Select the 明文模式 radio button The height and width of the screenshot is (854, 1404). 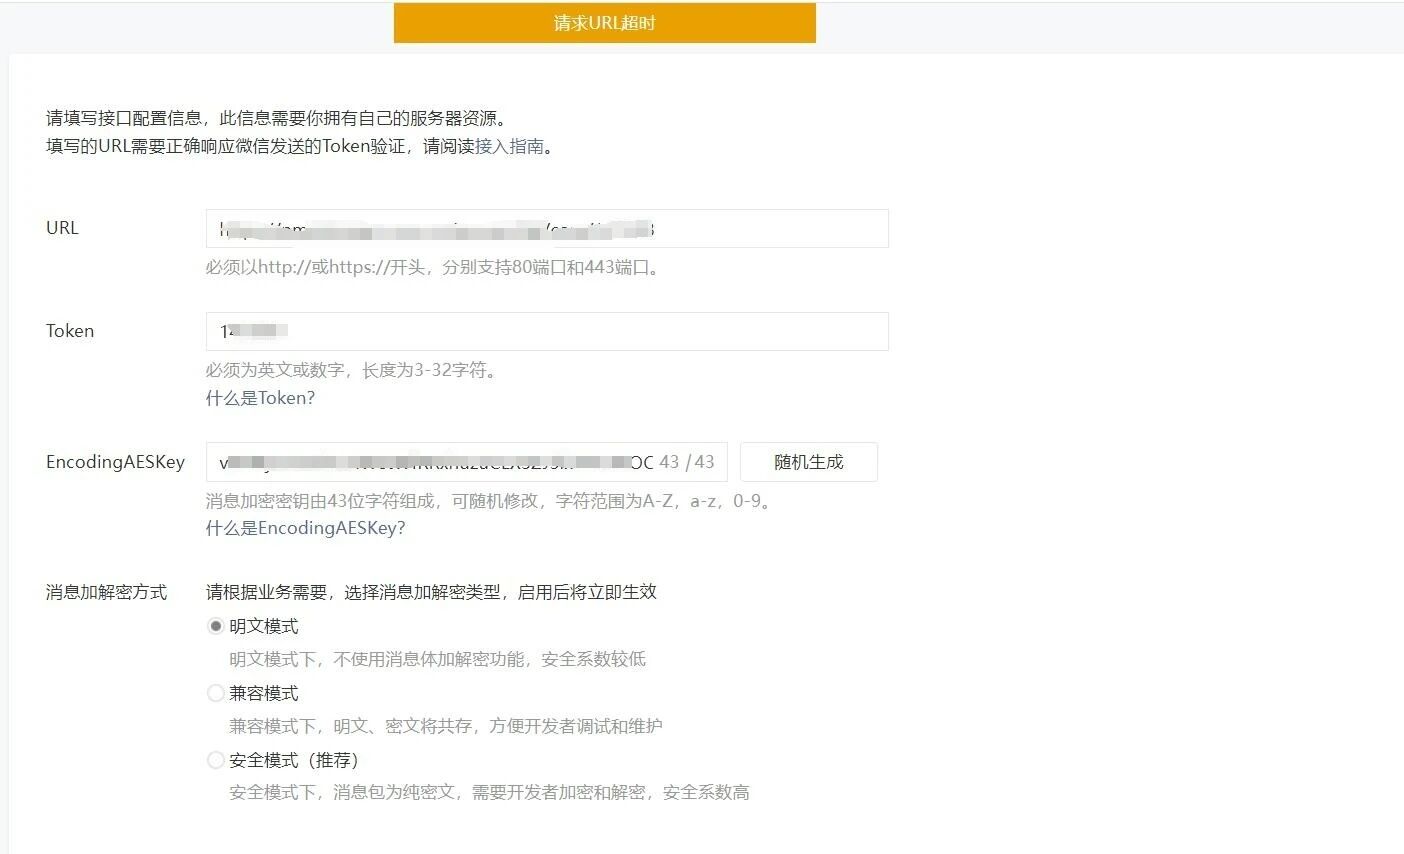215,626
